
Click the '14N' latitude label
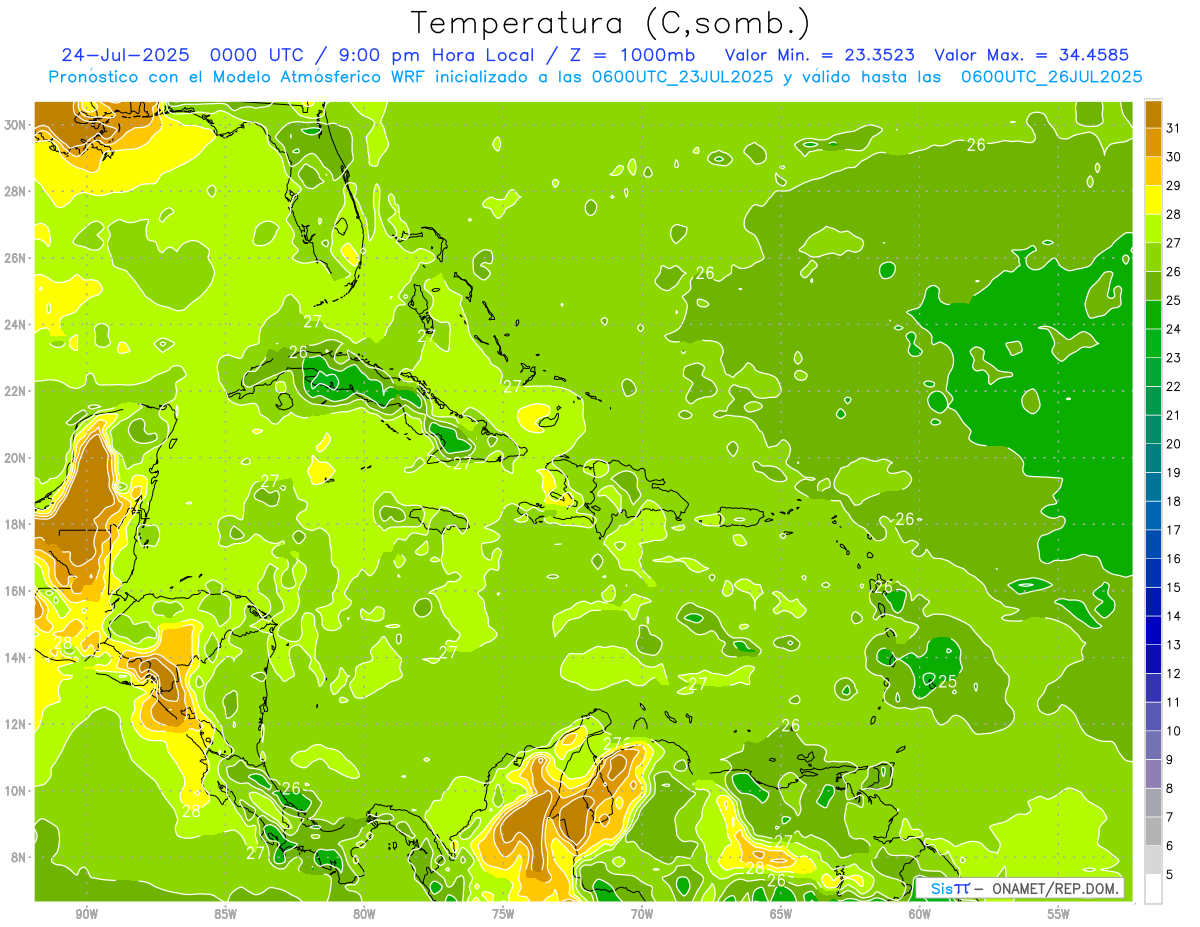[15, 657]
